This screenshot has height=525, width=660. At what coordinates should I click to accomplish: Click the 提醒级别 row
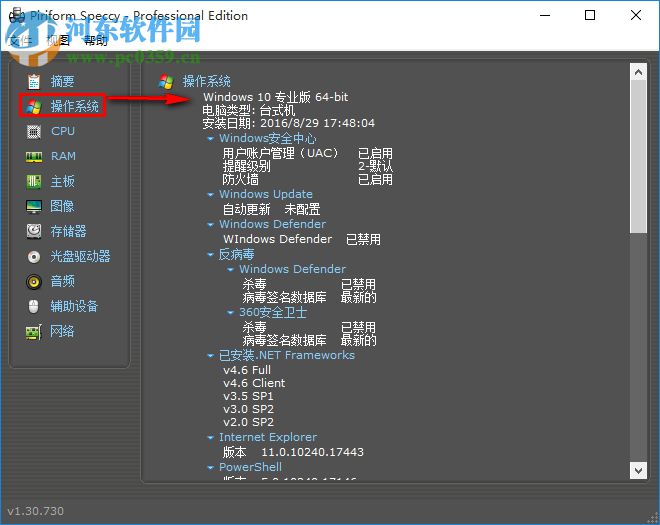point(308,166)
